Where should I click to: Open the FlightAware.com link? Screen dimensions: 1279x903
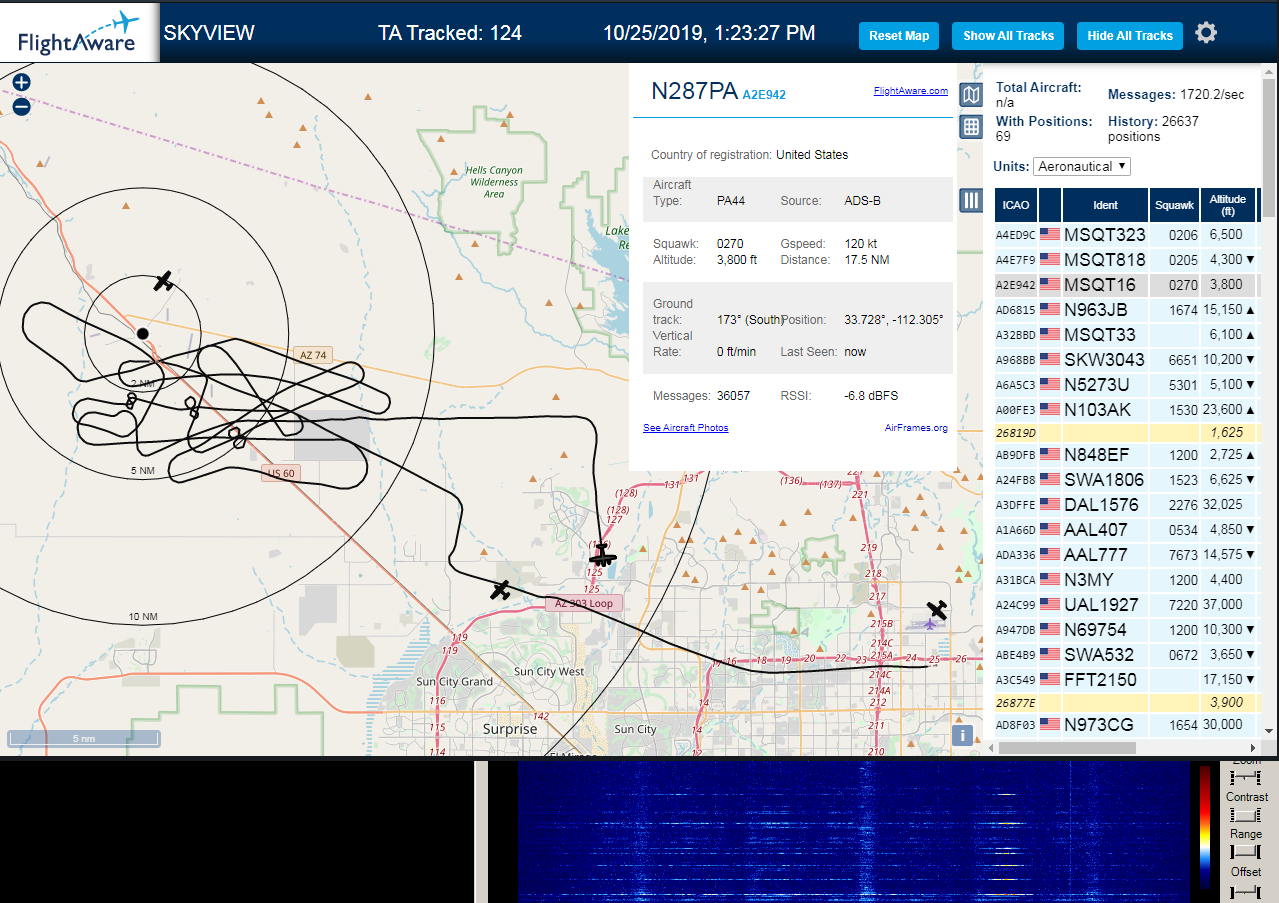[x=910, y=91]
